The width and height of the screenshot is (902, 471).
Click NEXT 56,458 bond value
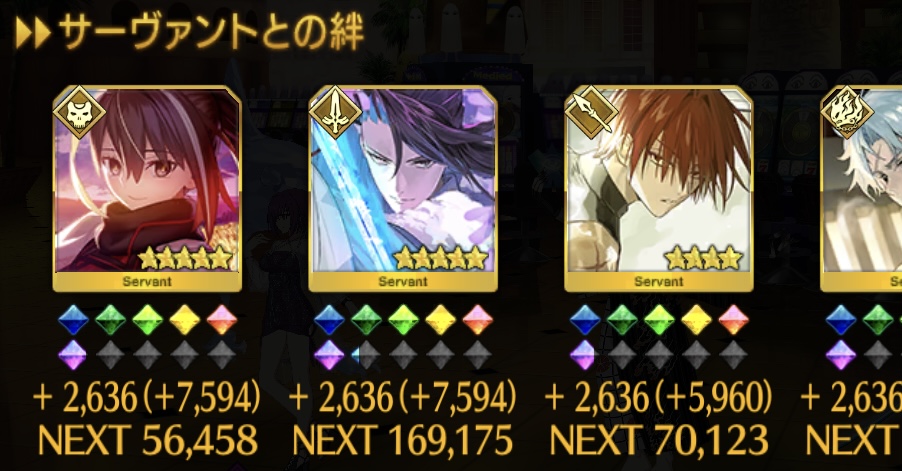coord(147,441)
